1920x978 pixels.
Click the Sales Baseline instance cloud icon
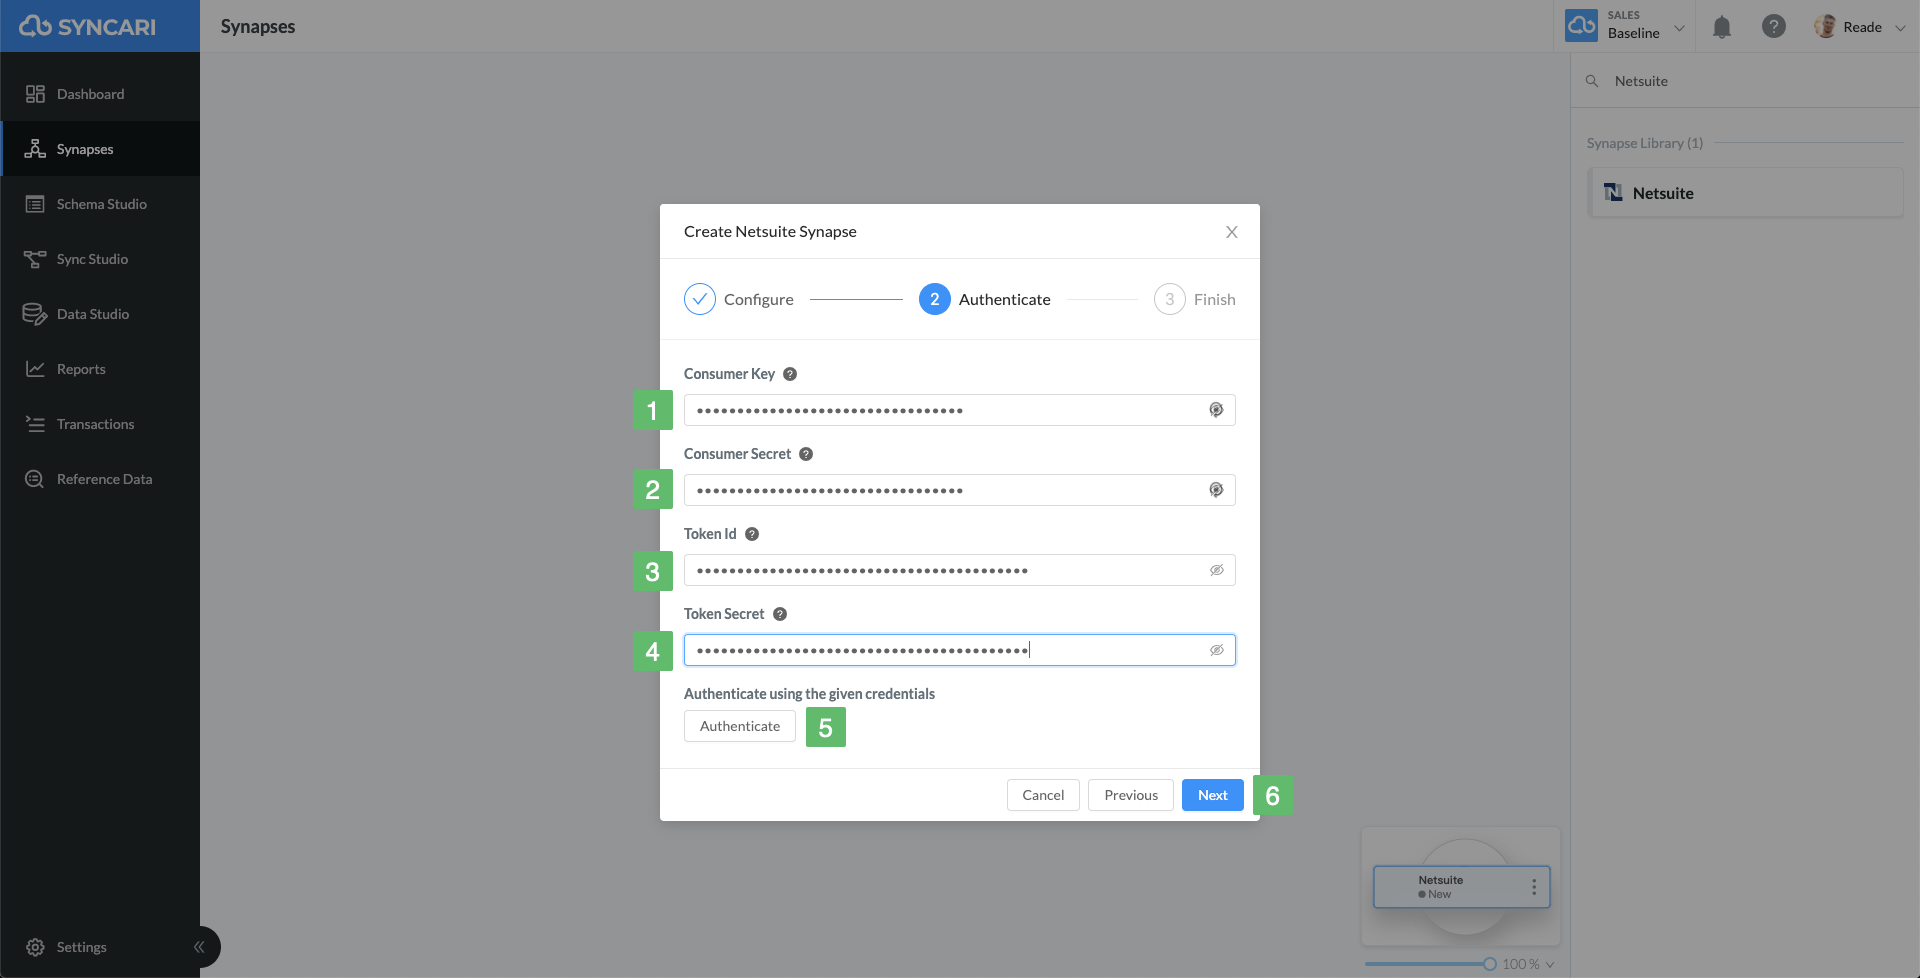tap(1582, 26)
